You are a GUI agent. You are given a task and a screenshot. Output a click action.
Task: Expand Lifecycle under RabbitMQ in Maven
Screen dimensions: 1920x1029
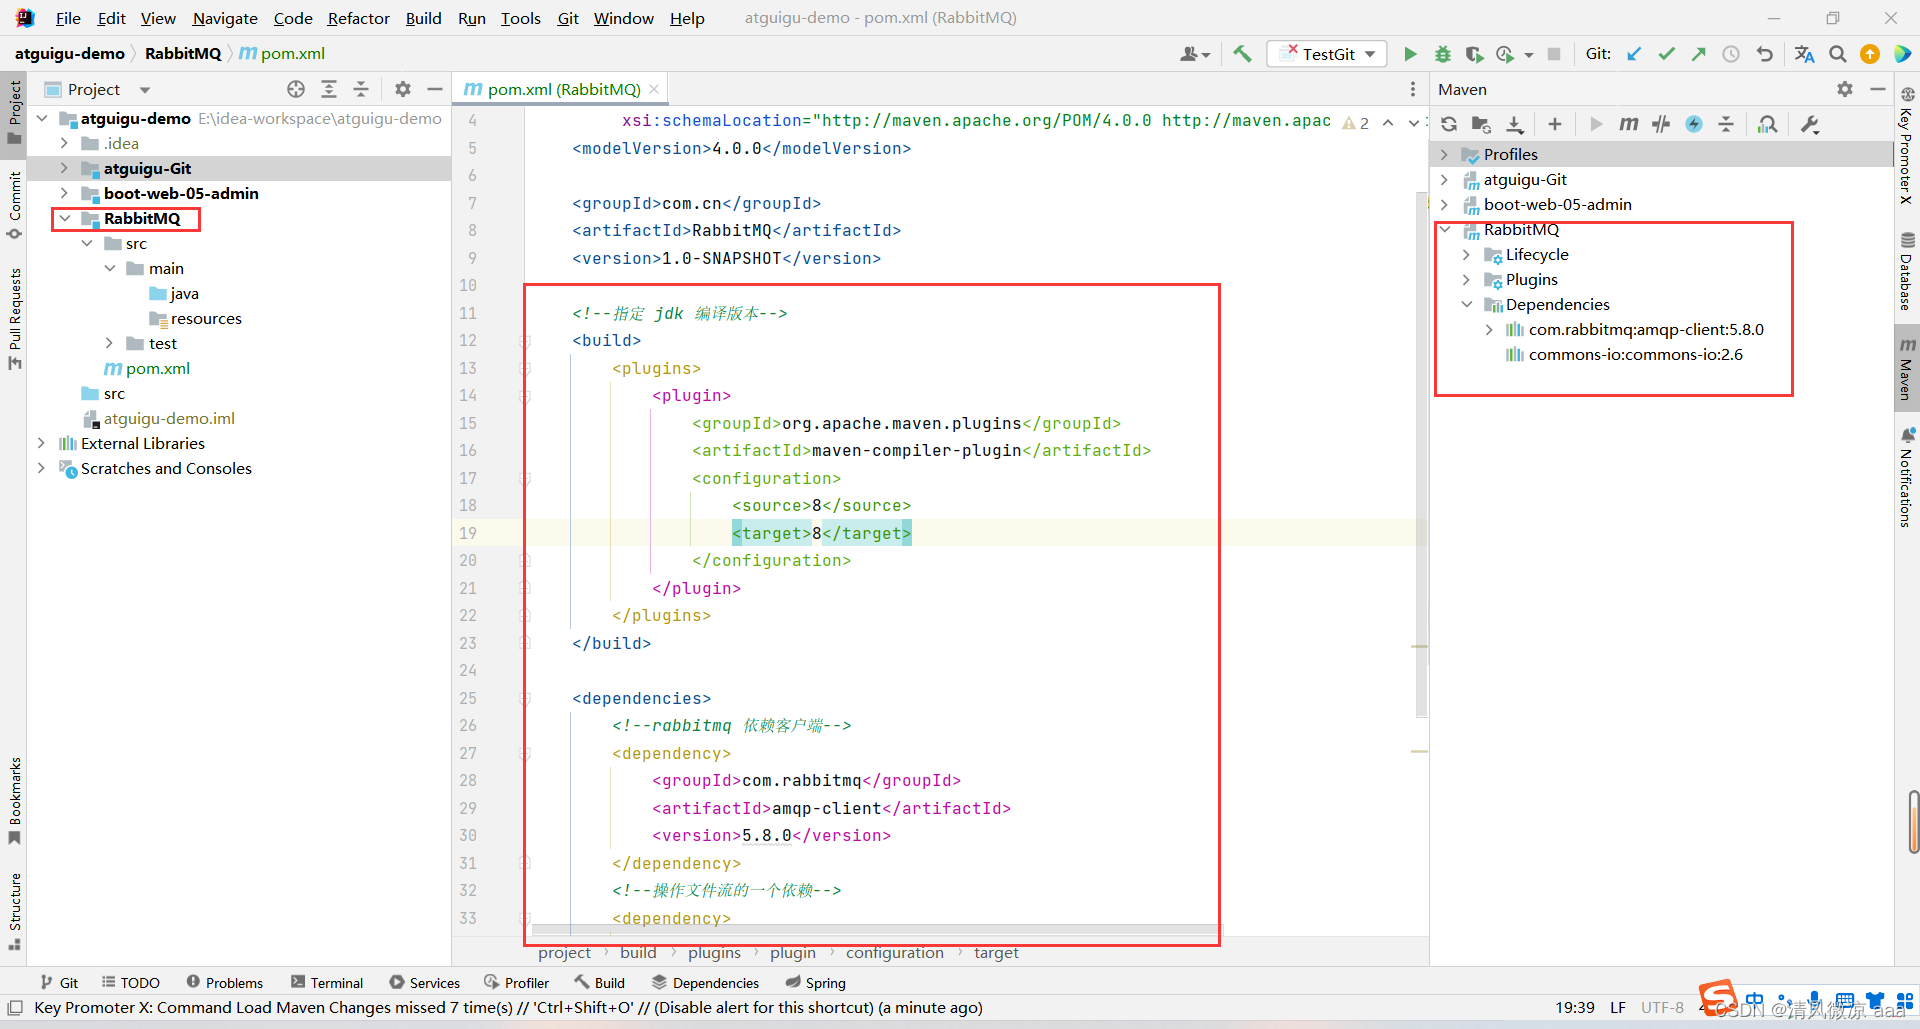click(1466, 255)
